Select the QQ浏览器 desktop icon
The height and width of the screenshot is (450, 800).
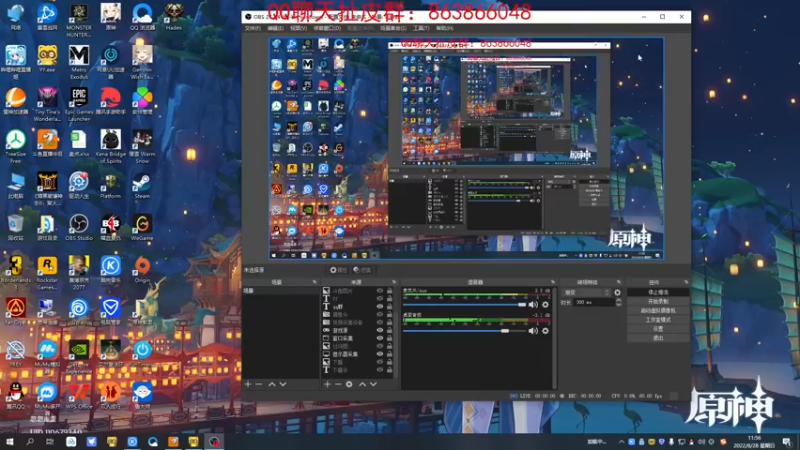[x=142, y=17]
